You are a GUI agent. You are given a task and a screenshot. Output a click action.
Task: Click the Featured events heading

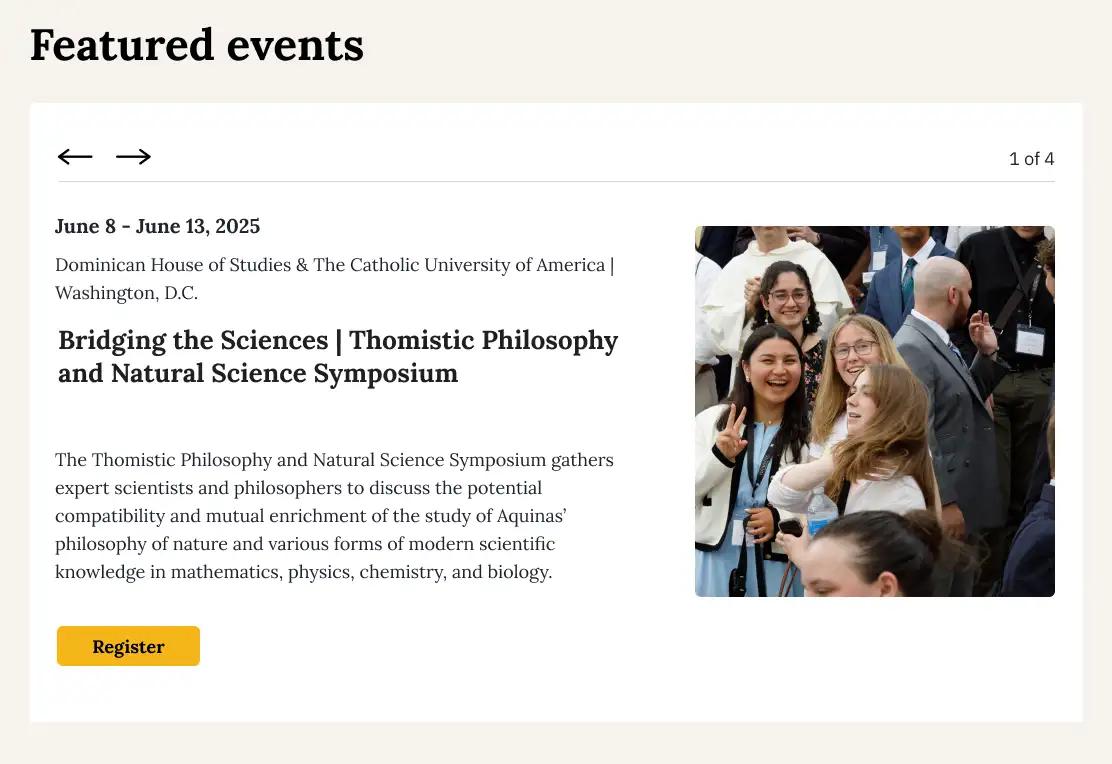coord(196,45)
